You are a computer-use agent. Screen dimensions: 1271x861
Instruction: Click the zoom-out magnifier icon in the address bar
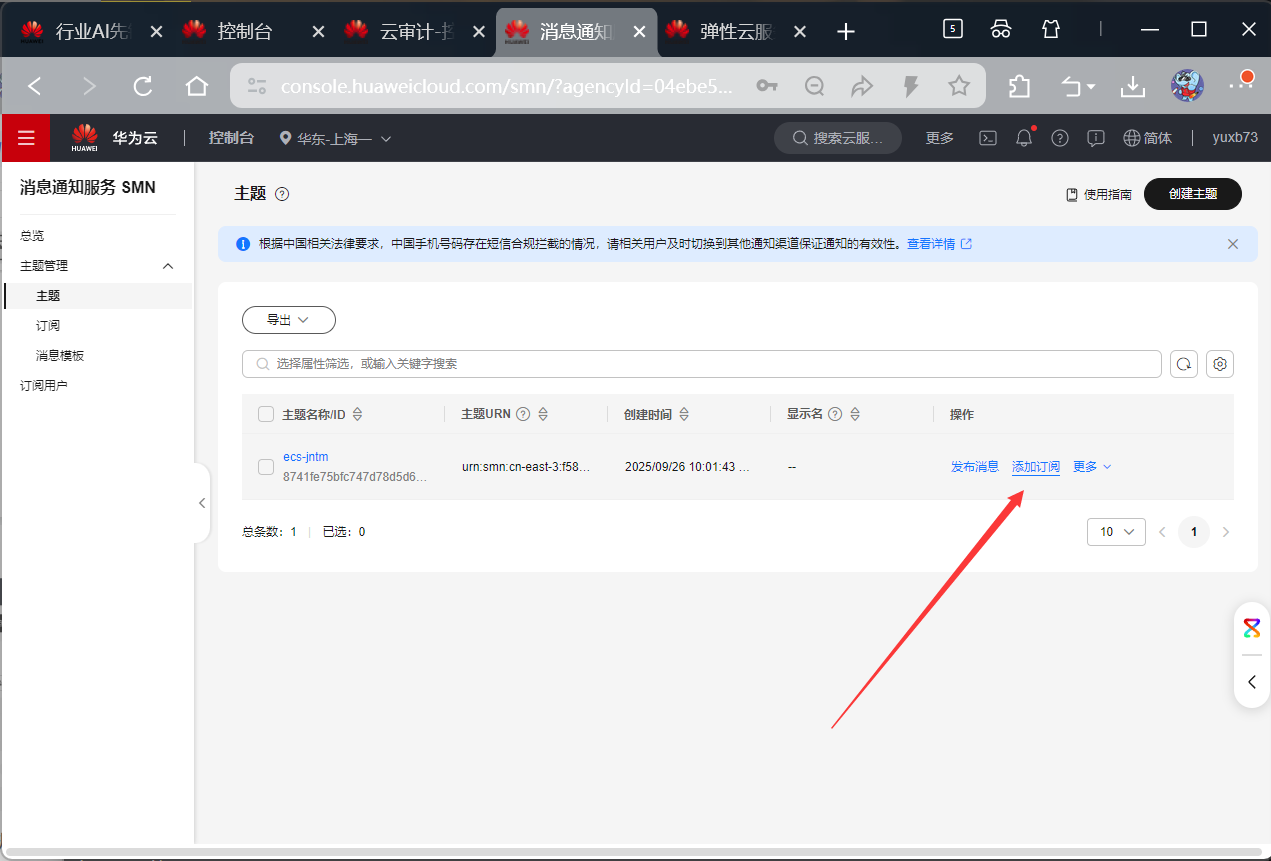pyautogui.click(x=815, y=87)
